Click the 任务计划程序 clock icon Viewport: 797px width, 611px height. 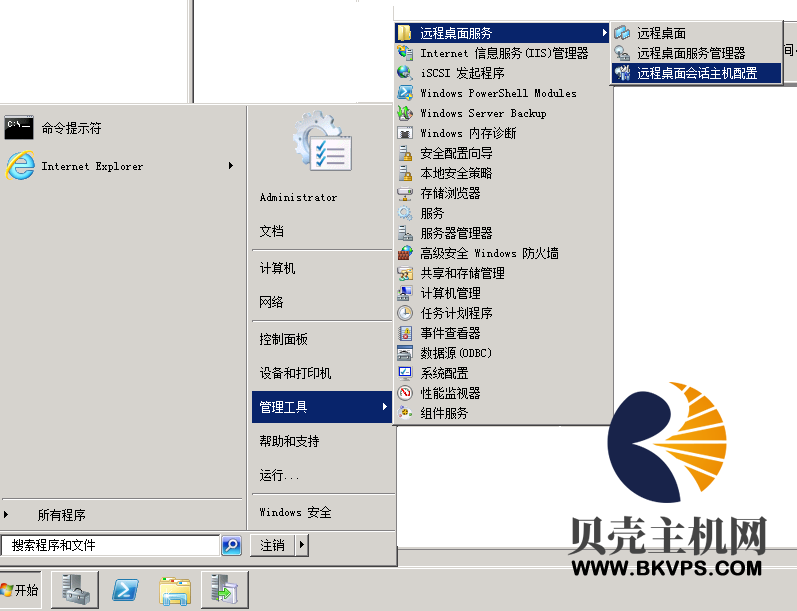click(x=405, y=313)
